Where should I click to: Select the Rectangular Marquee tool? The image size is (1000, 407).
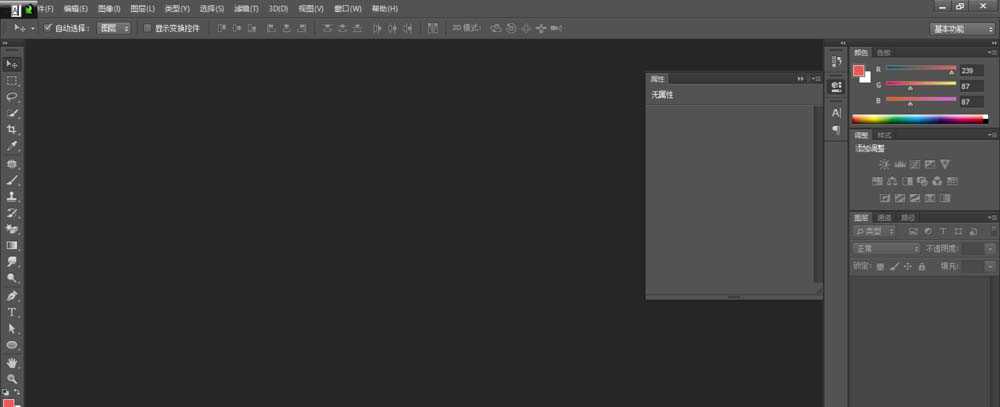[x=12, y=80]
